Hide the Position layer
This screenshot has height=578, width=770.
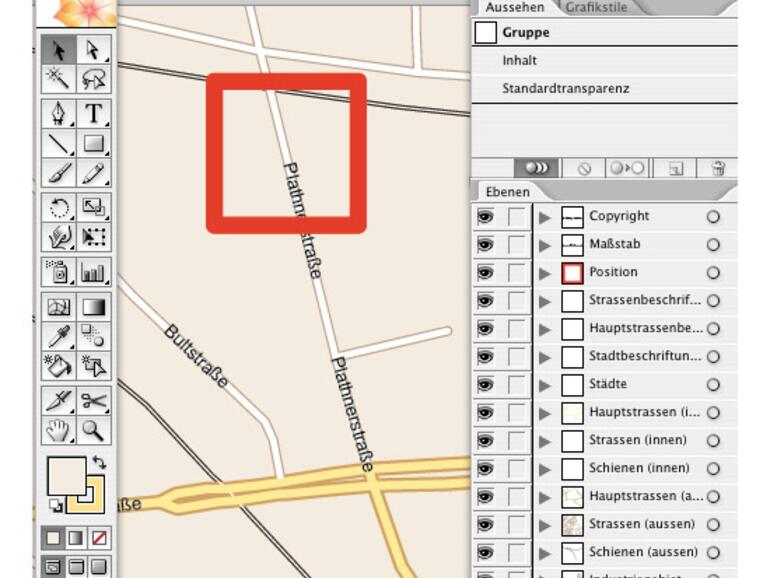(486, 273)
